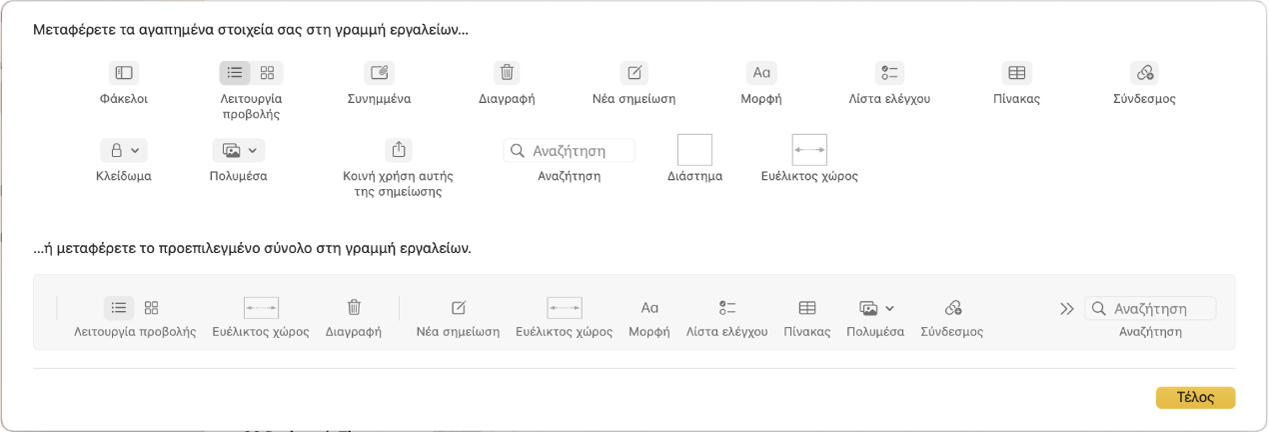This screenshot has width=1269, height=434.
Task: Open the Πολυμέσα dropdown in top palette
Action: click(239, 151)
